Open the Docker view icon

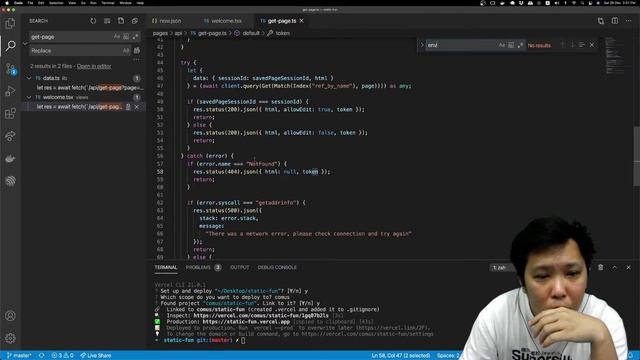(x=10, y=158)
